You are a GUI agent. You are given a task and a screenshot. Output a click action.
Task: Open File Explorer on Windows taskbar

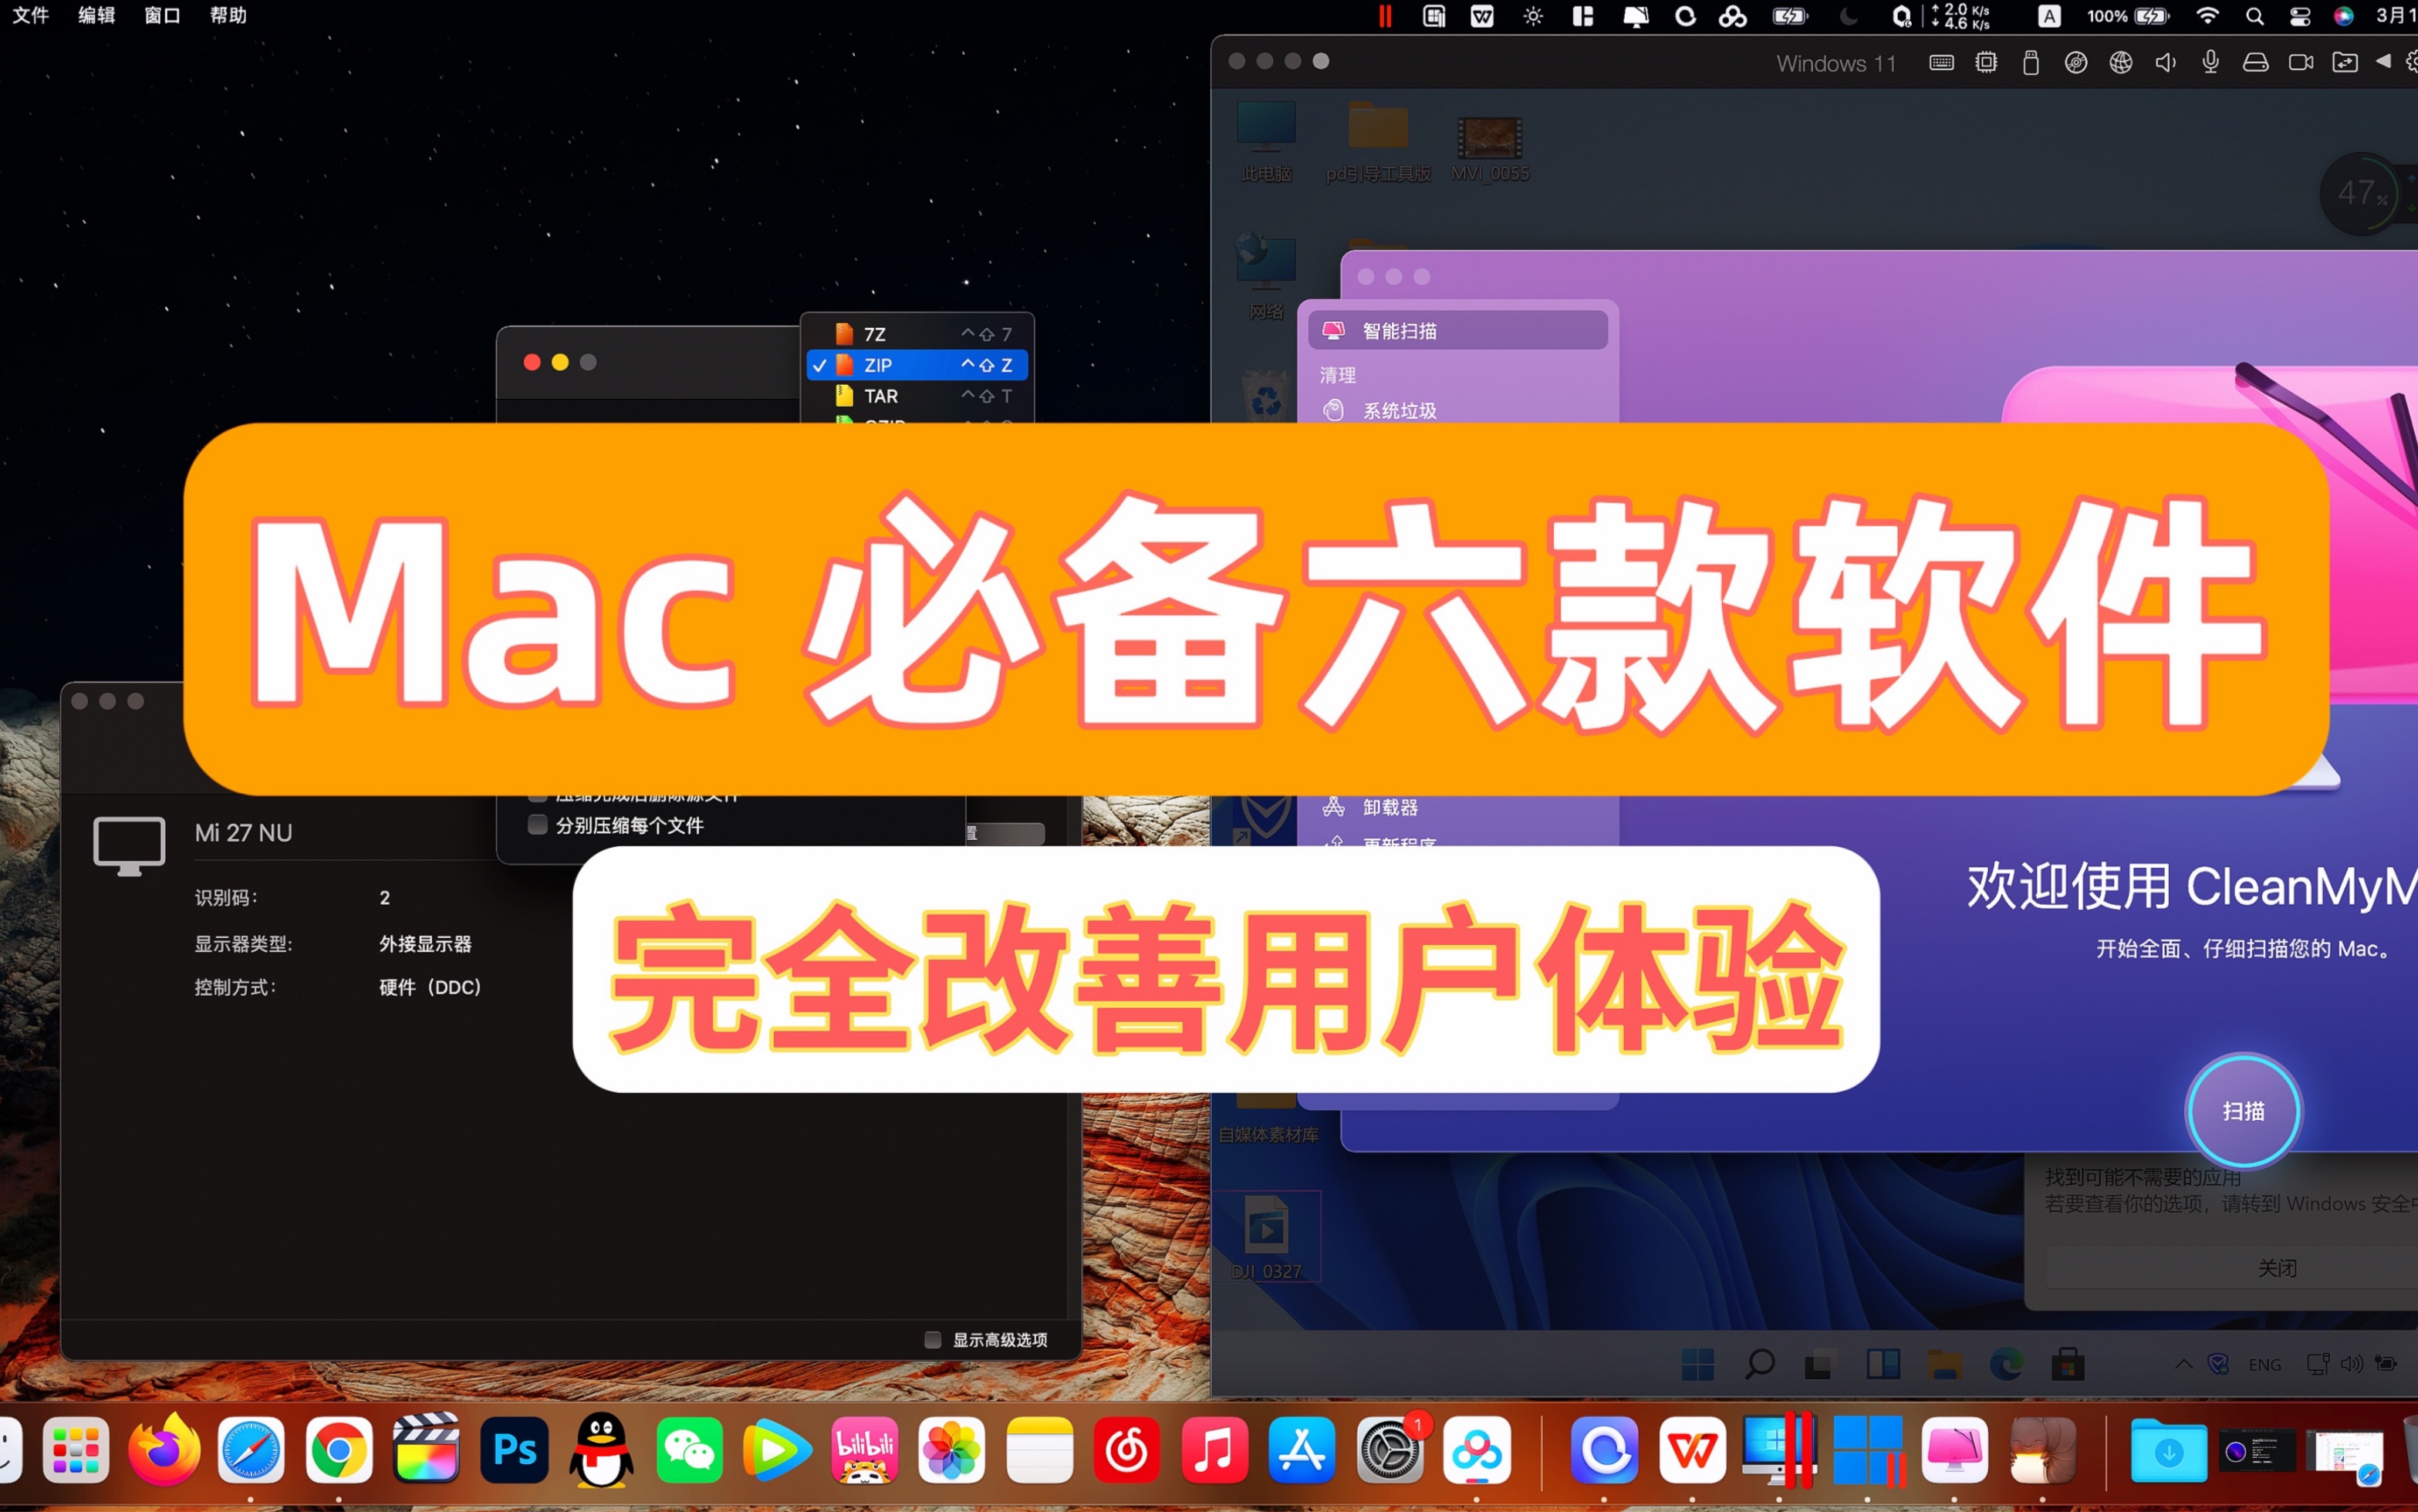(x=1945, y=1364)
